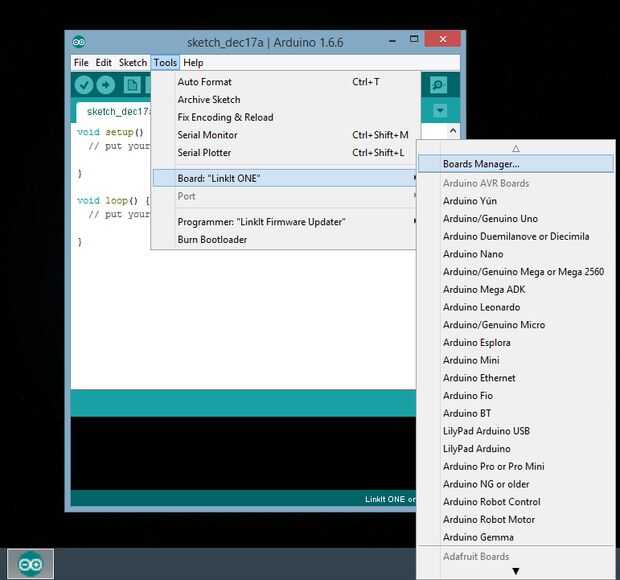
Task: Click the black console output area
Action: (243, 453)
